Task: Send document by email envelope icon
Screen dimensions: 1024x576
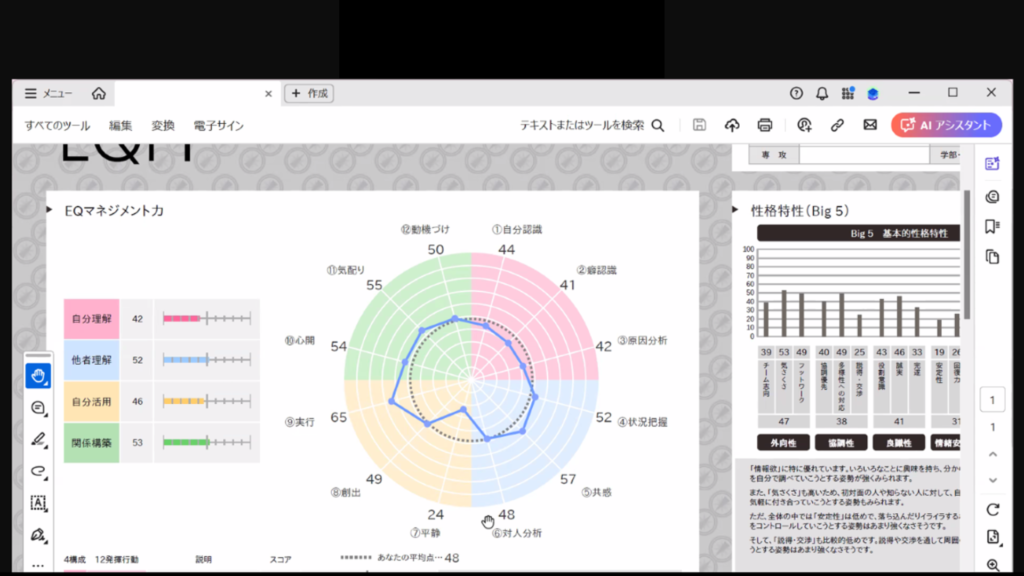Action: (870, 125)
